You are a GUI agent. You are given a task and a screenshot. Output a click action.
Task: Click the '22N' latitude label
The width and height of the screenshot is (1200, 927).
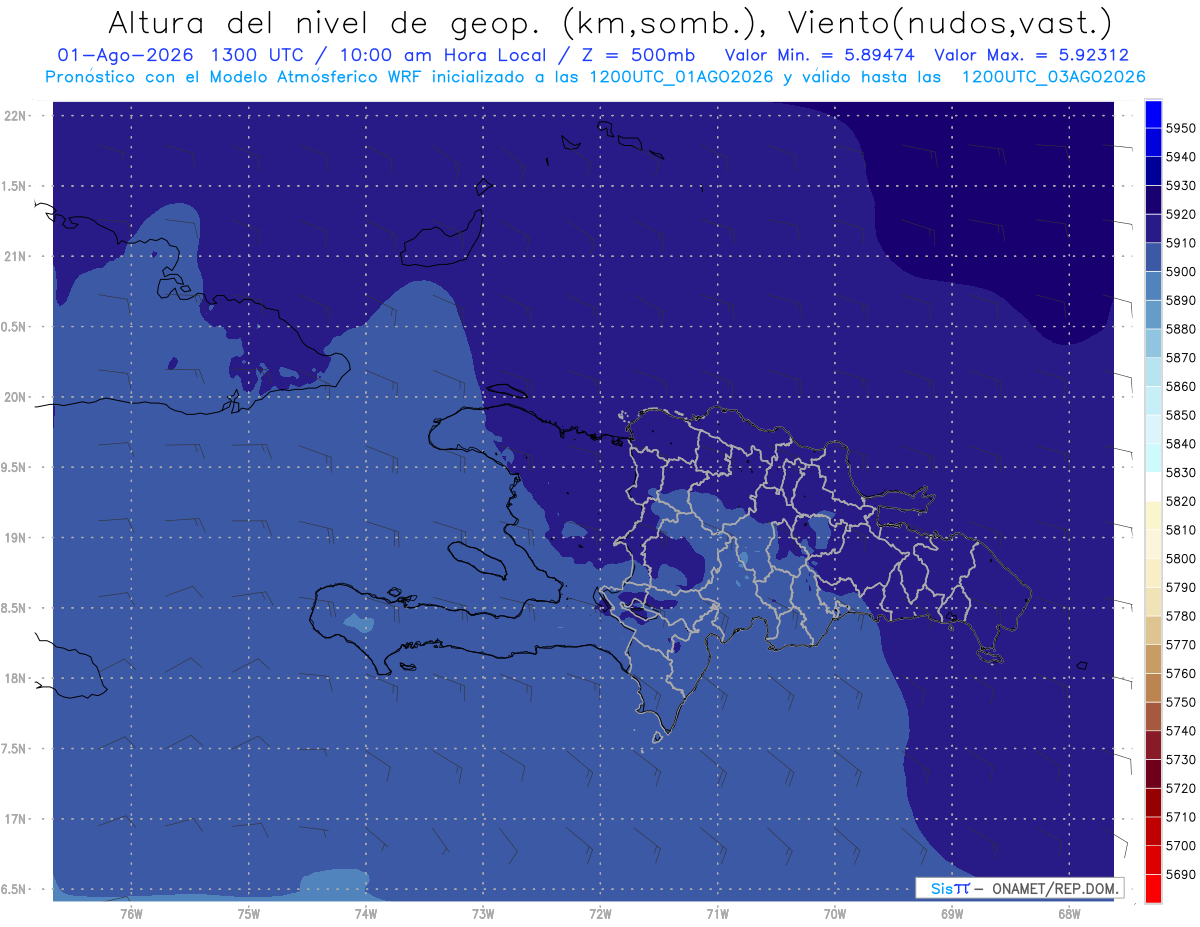coord(16,115)
